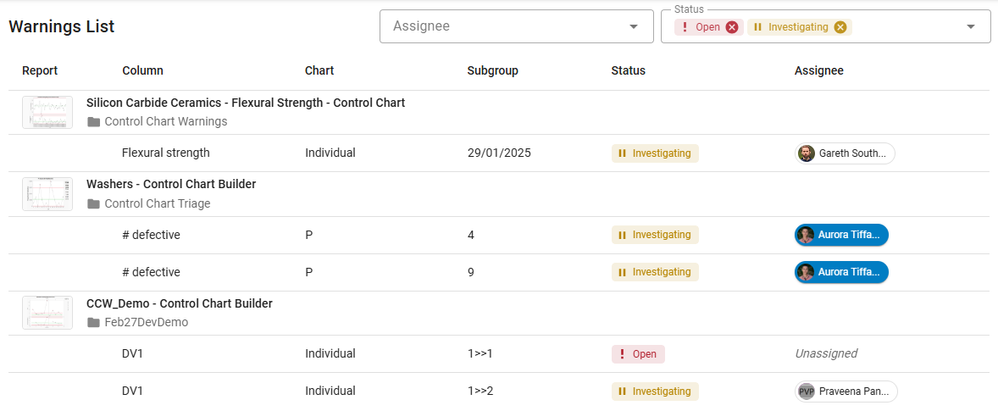Select the Flexural strength column cell
Viewport: 998px width, 406px height.
coord(165,153)
